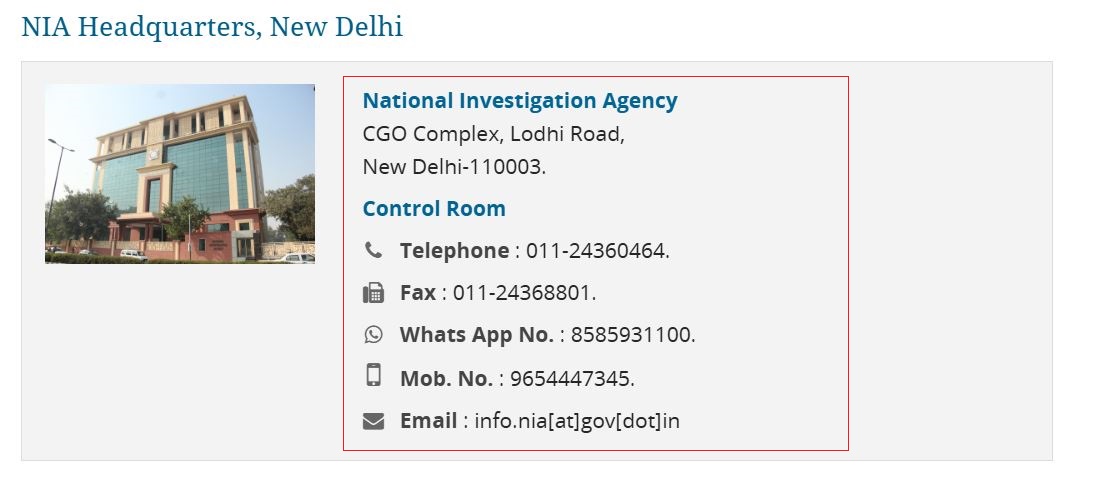1093x478 pixels.
Task: Click the info.nia[at]gov[dot]in email address
Action: (577, 421)
